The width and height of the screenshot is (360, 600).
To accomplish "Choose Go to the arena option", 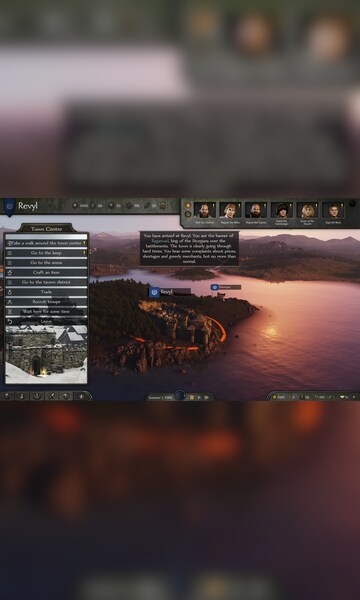I will pos(46,263).
